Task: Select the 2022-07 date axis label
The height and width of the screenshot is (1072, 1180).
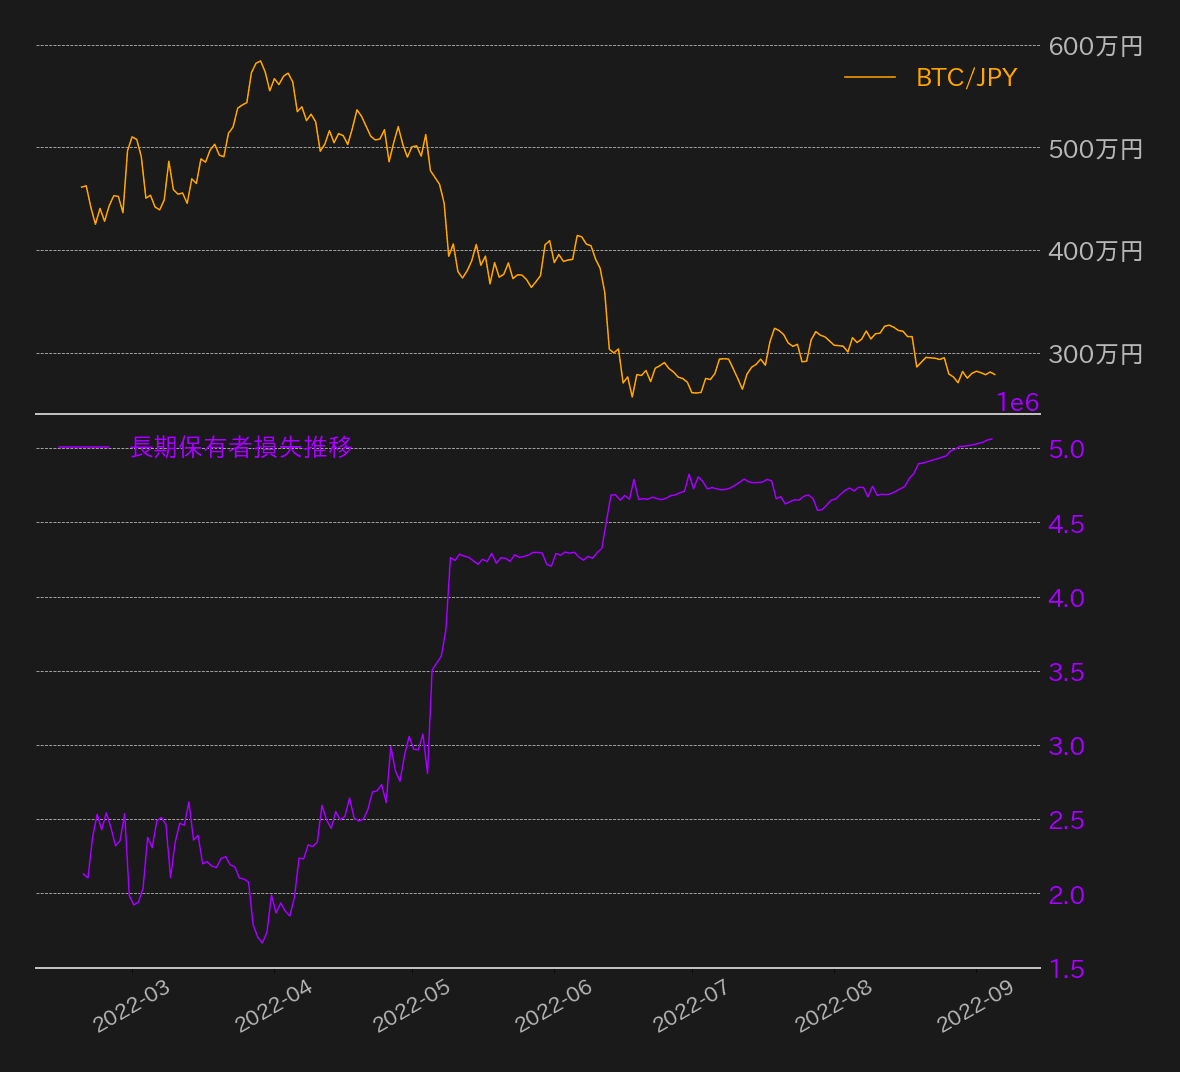Action: (x=691, y=1006)
